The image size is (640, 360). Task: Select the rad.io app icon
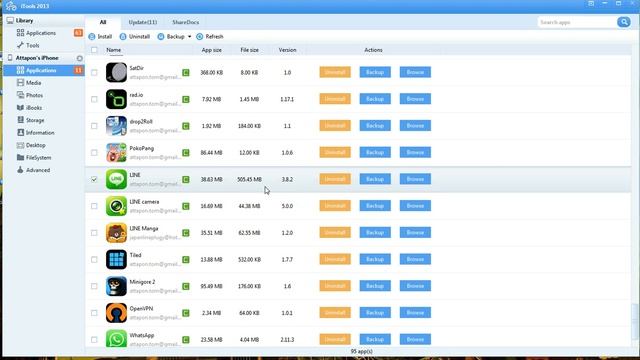(116, 99)
